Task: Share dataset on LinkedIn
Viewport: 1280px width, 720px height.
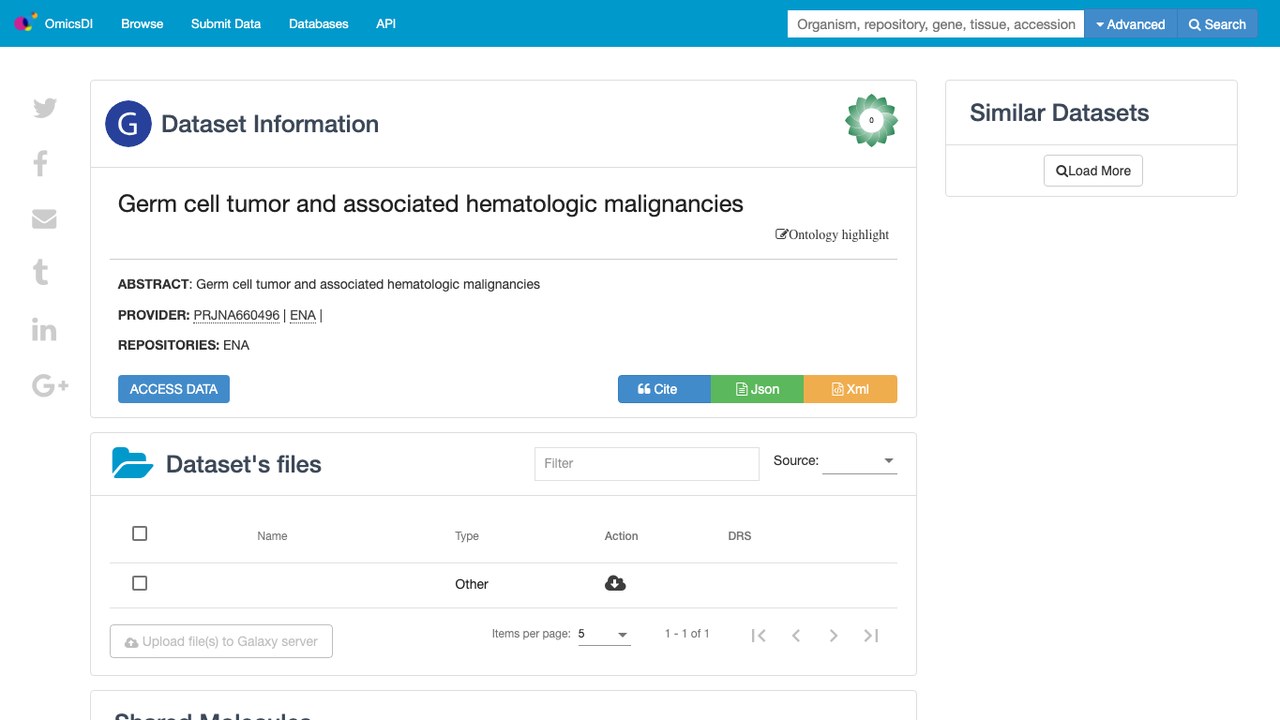Action: point(44,330)
